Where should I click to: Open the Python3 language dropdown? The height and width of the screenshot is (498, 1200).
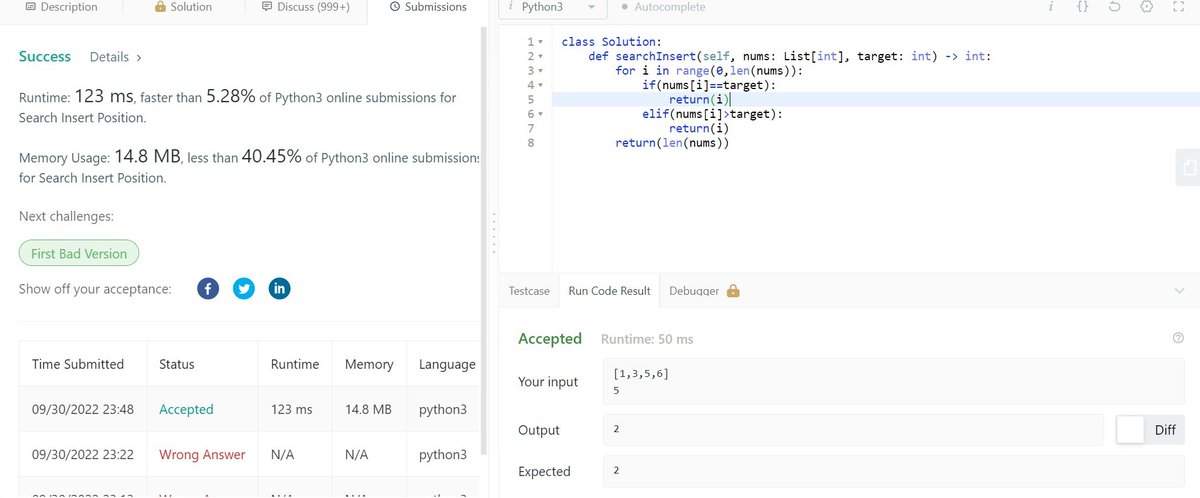coord(552,7)
